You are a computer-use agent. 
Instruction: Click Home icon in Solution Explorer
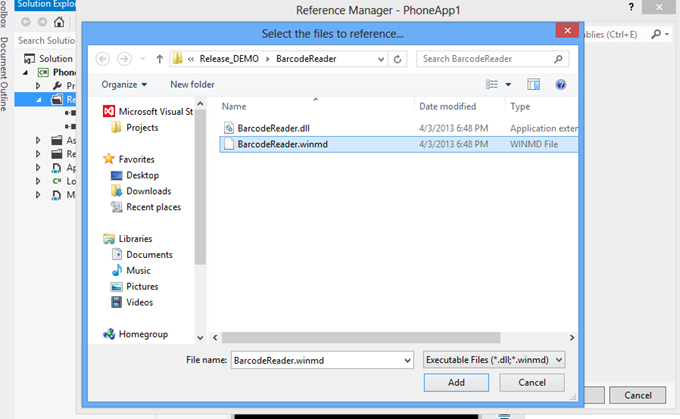[59, 22]
